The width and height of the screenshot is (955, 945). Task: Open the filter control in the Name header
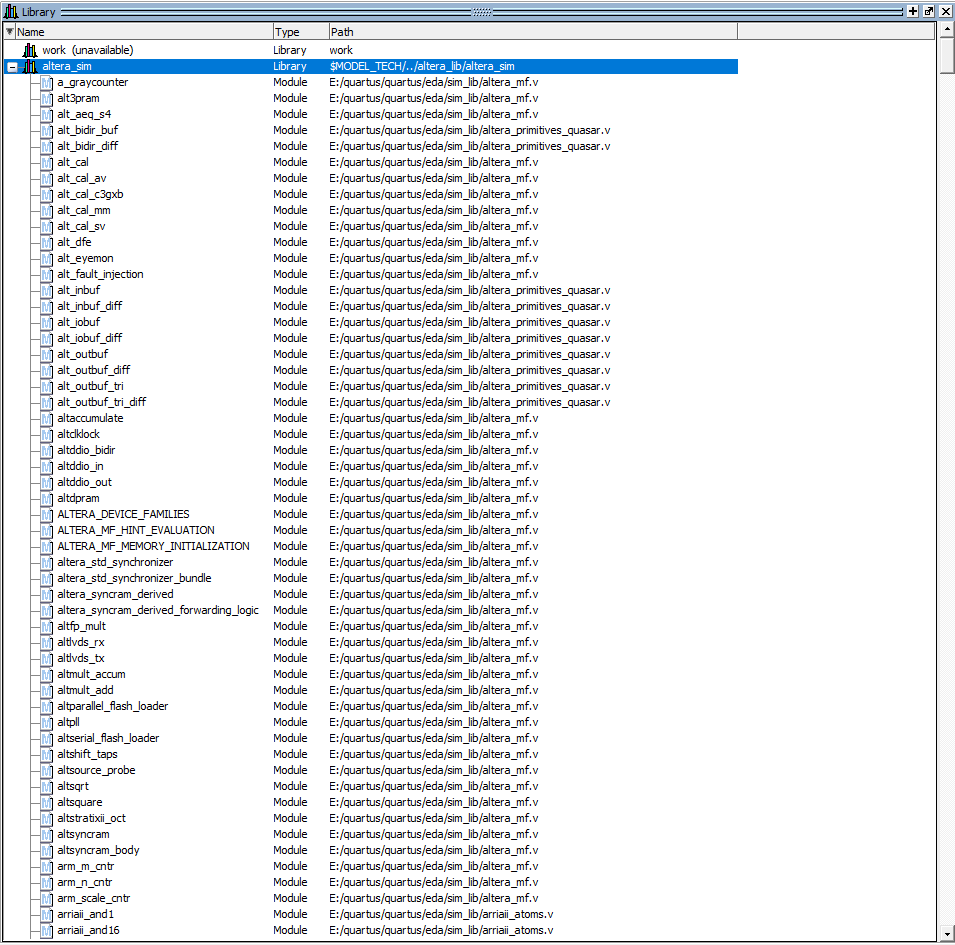(10, 31)
